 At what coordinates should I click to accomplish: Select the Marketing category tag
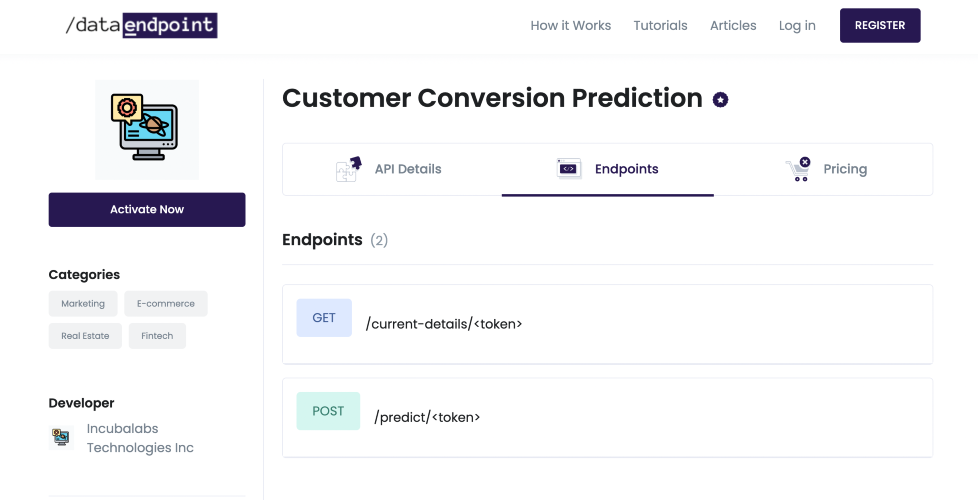(x=83, y=304)
